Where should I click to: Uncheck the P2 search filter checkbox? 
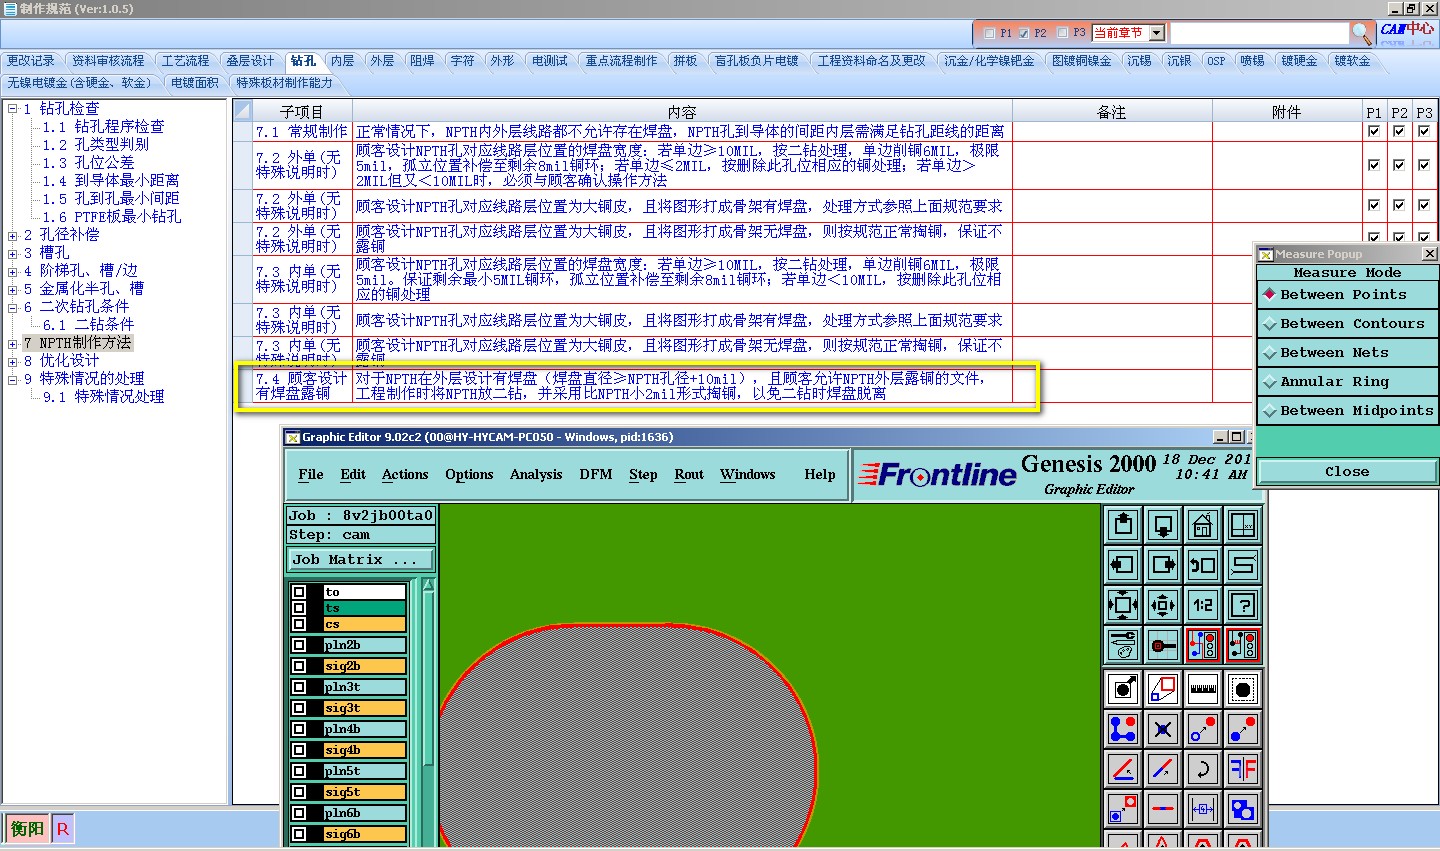click(1024, 33)
